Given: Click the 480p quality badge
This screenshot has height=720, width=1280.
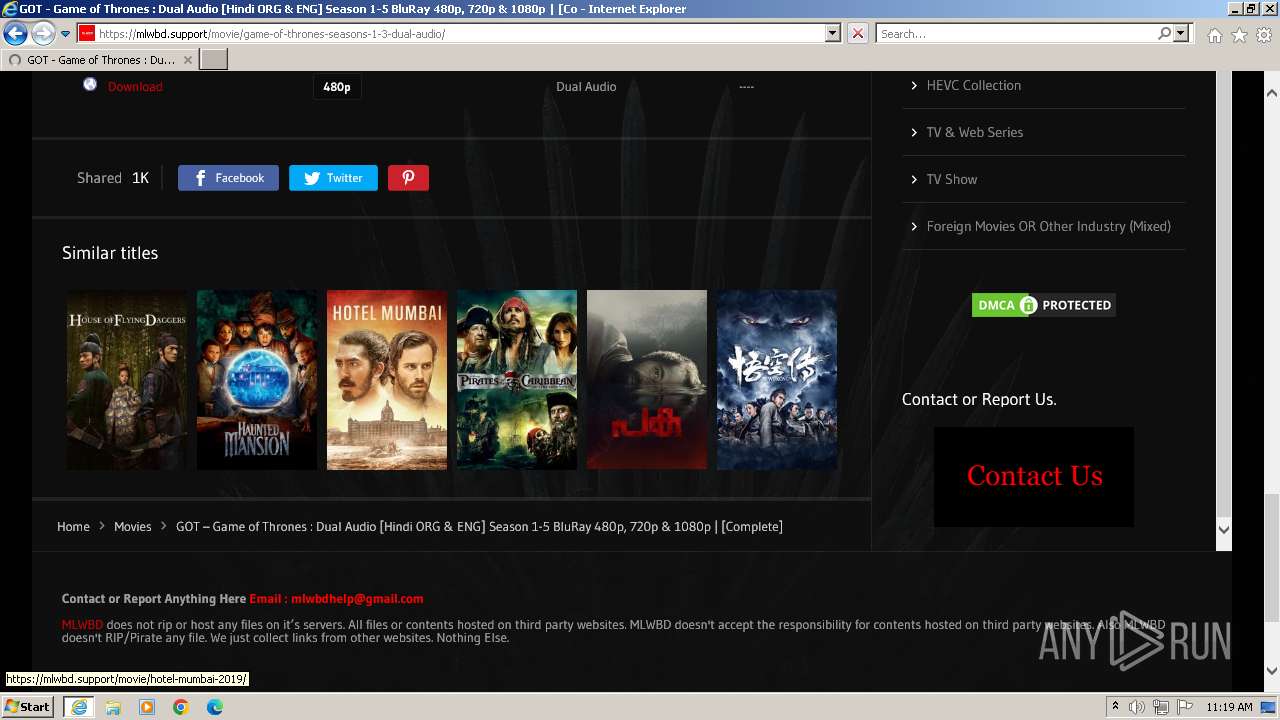Looking at the screenshot, I should tap(337, 87).
